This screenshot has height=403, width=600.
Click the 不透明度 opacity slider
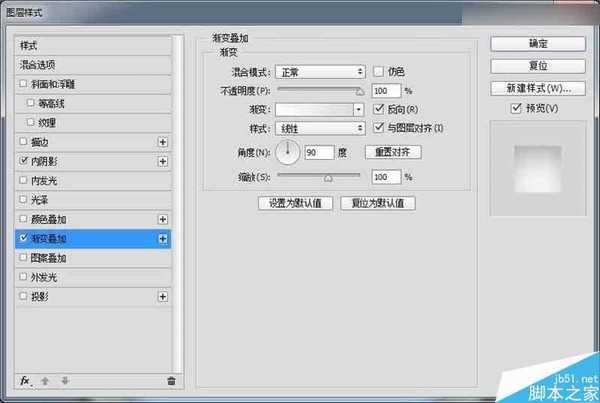coord(320,90)
